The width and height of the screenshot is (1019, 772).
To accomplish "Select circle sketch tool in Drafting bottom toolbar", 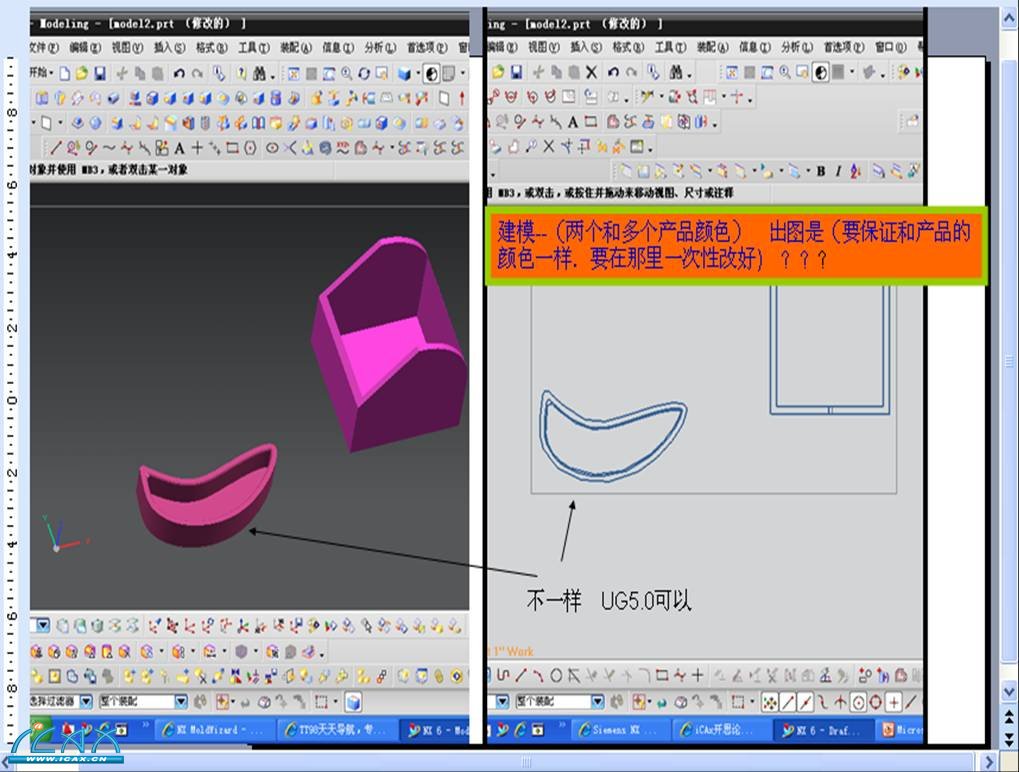I will (556, 675).
